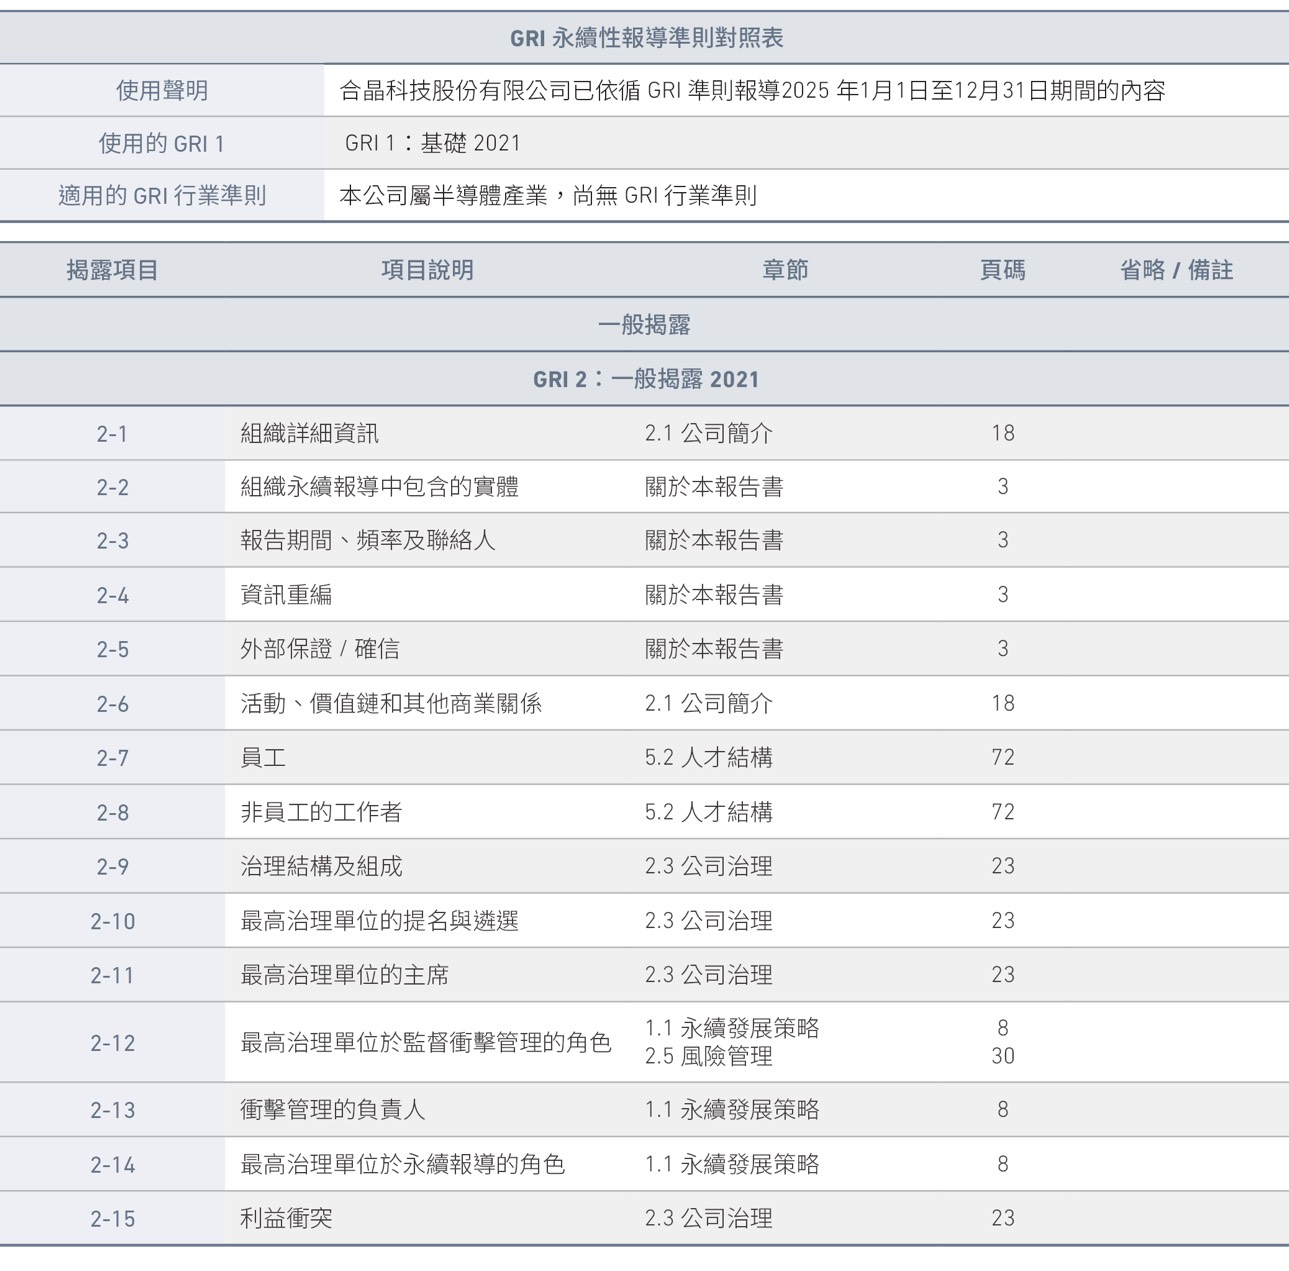Click page number 3 in row 2-5
This screenshot has height=1271, width=1289.
tap(1003, 649)
